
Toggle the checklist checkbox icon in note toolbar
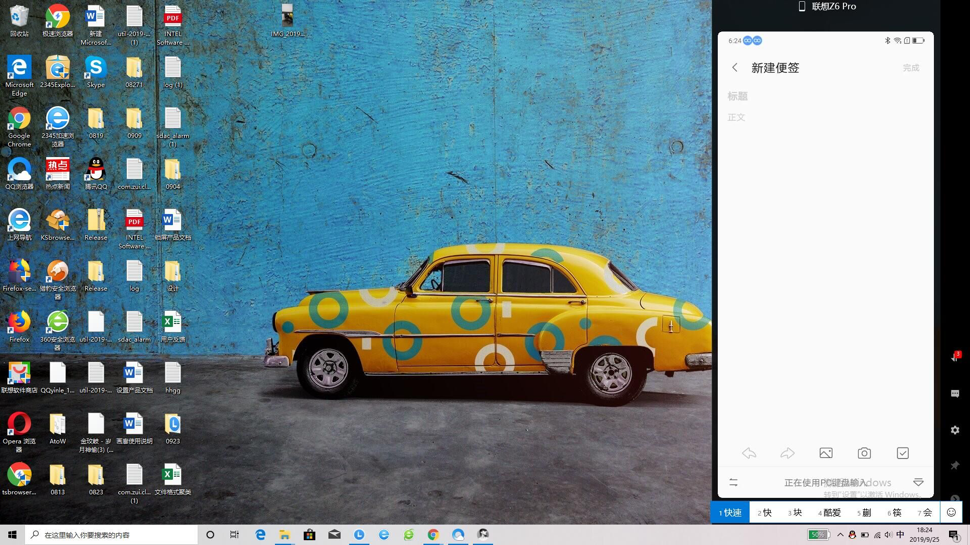click(x=903, y=454)
